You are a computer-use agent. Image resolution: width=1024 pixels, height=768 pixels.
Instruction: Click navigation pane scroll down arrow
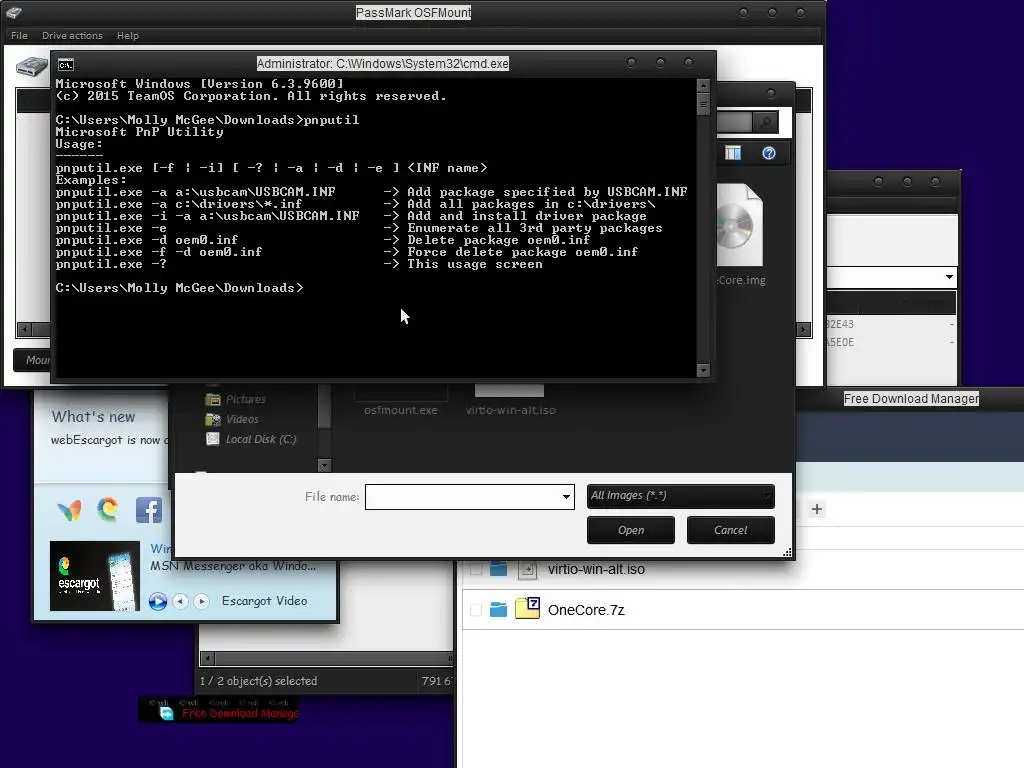pos(324,465)
